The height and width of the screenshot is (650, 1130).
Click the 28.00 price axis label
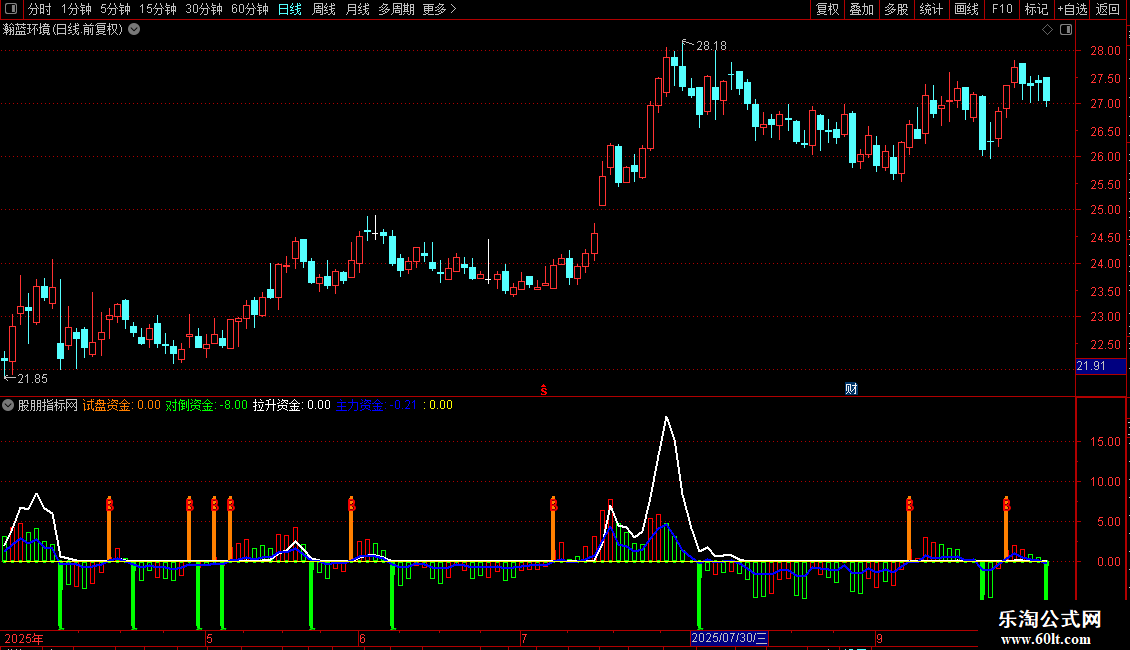(x=1105, y=51)
